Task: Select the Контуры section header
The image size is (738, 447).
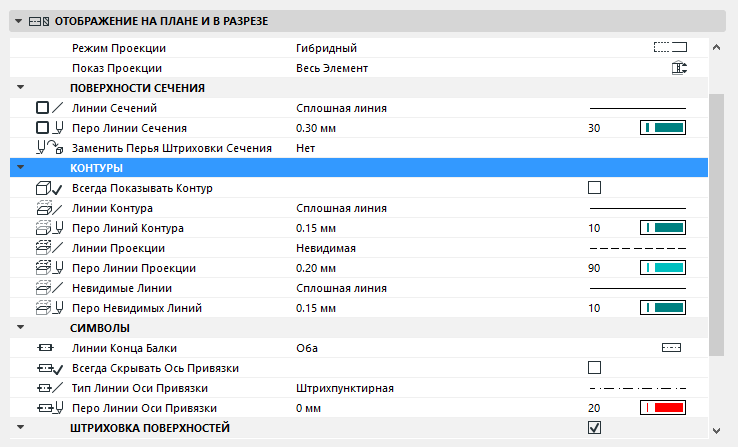Action: pyautogui.click(x=98, y=168)
